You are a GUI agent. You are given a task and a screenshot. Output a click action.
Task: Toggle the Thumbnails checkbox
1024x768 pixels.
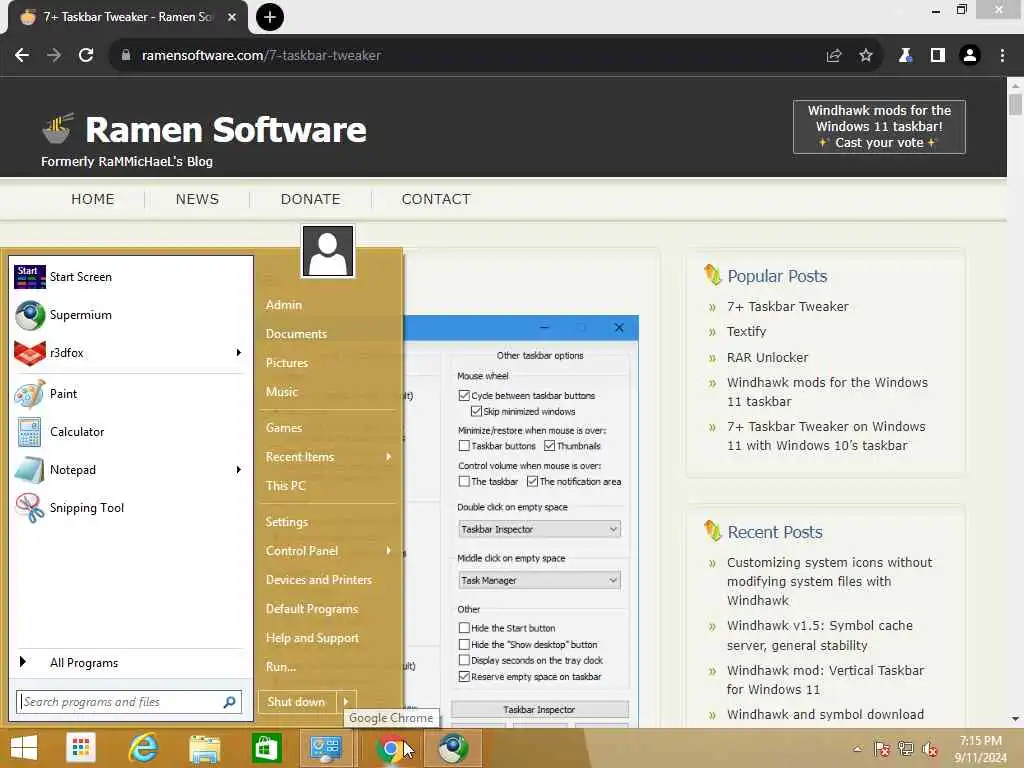(x=549, y=446)
